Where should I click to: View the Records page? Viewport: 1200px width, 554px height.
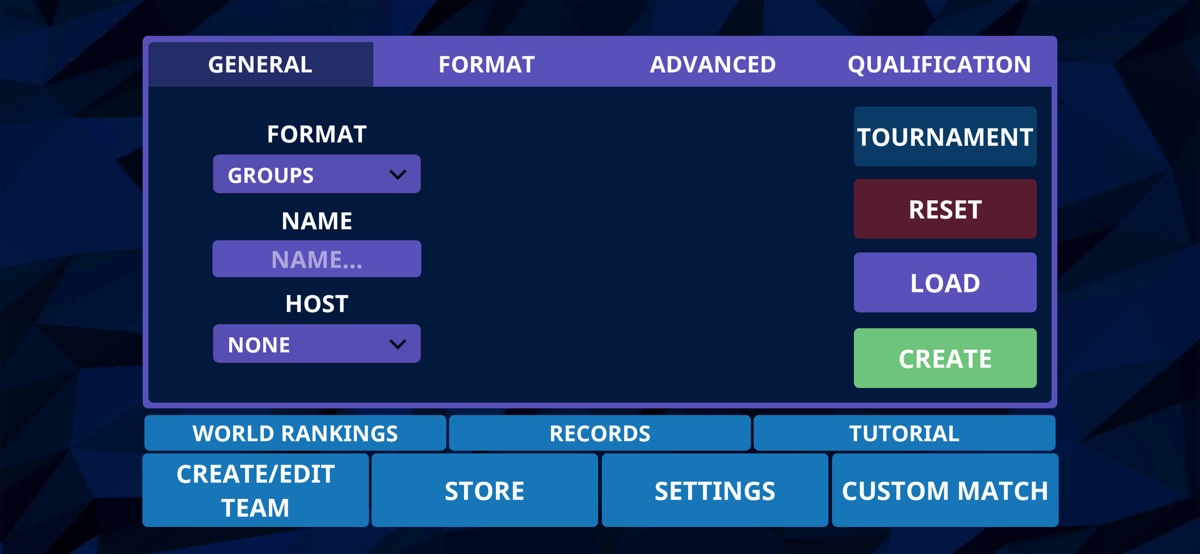point(600,434)
